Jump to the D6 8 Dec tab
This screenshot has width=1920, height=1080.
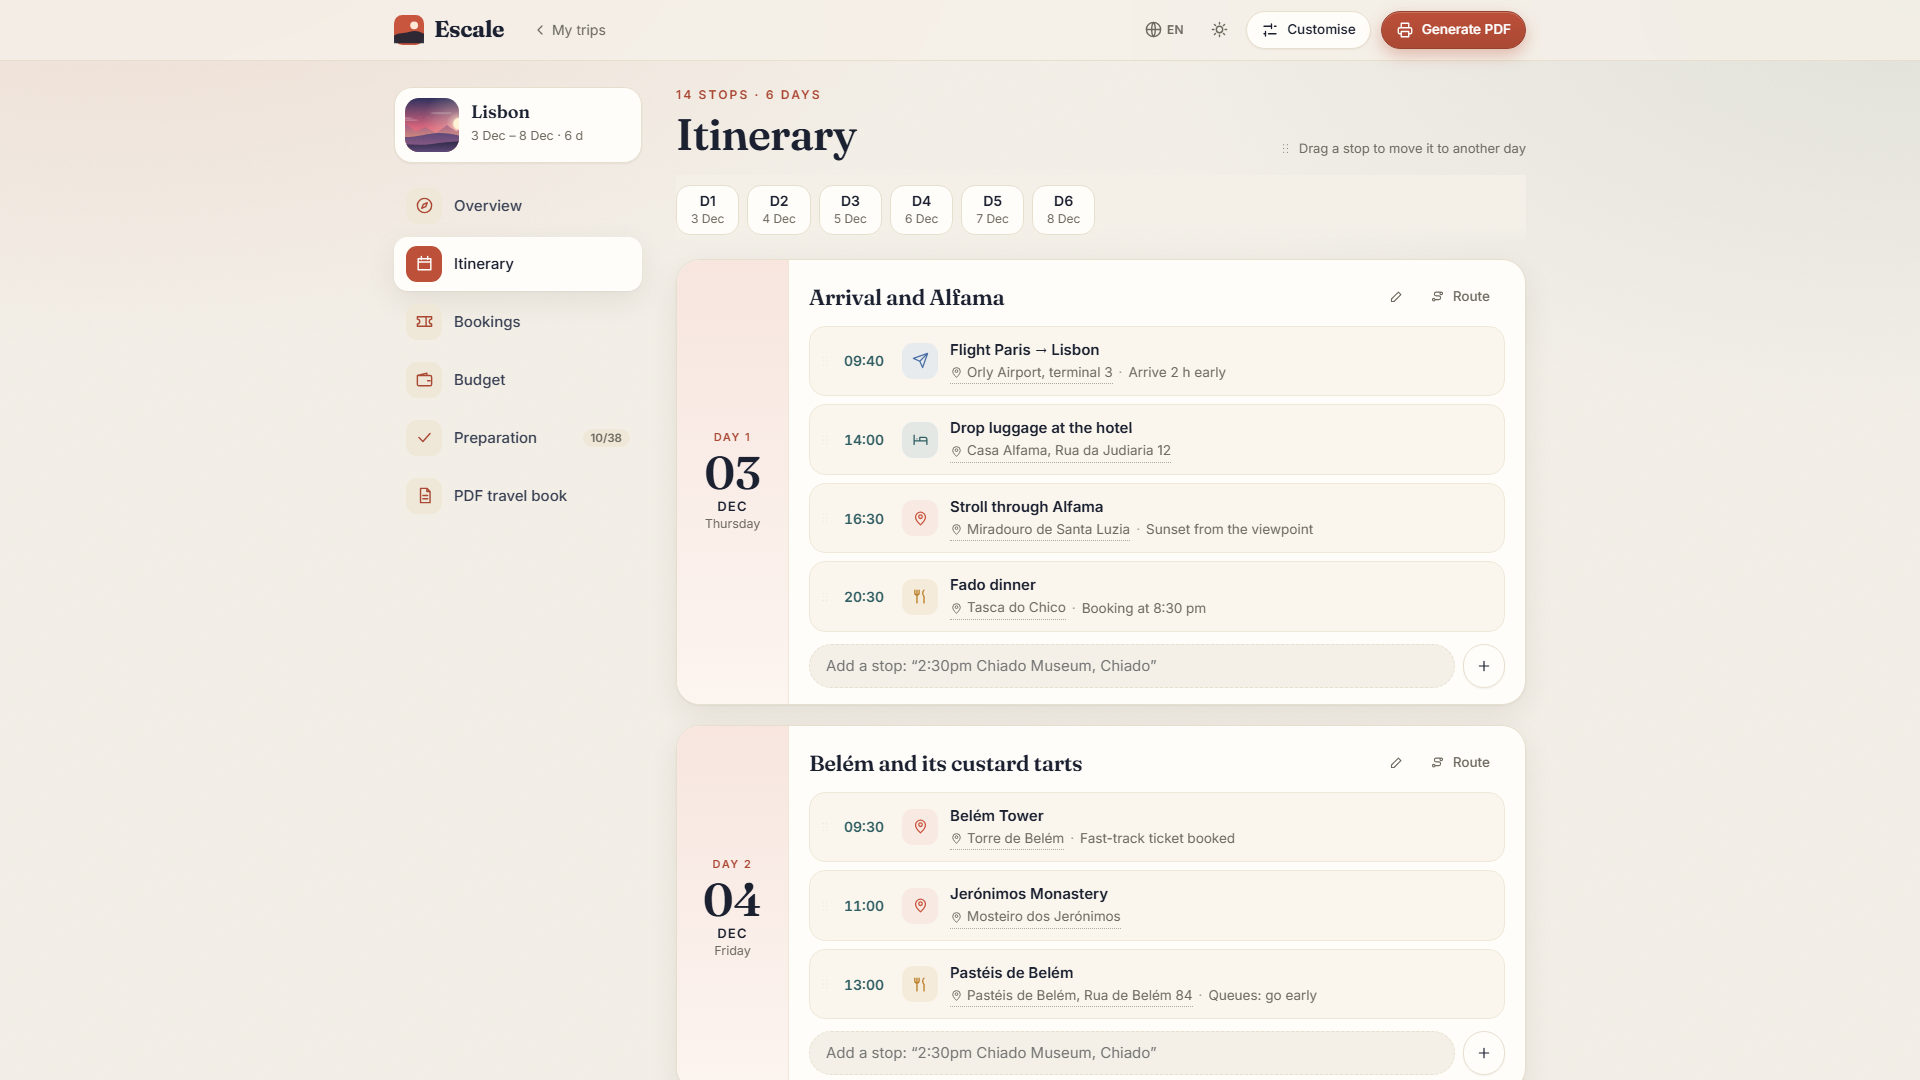[1063, 210]
